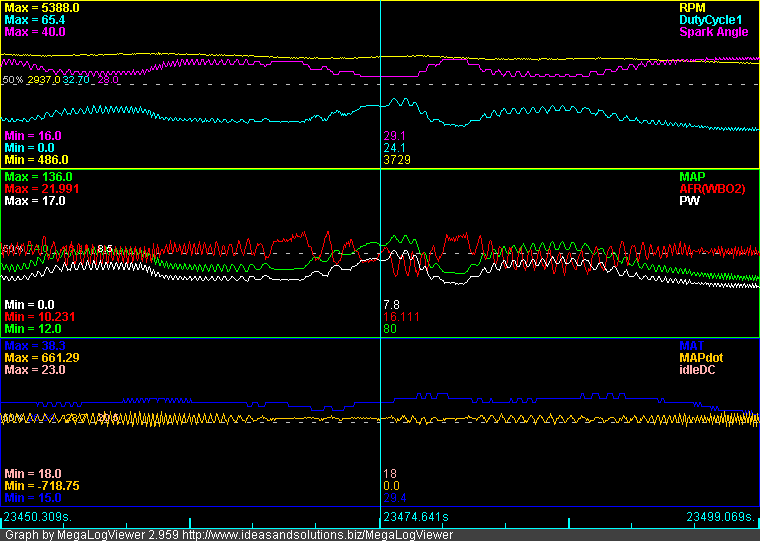The width and height of the screenshot is (760, 541).
Task: Select the cyan 'Min = 0.0' duty cycle value
Action: point(30,148)
